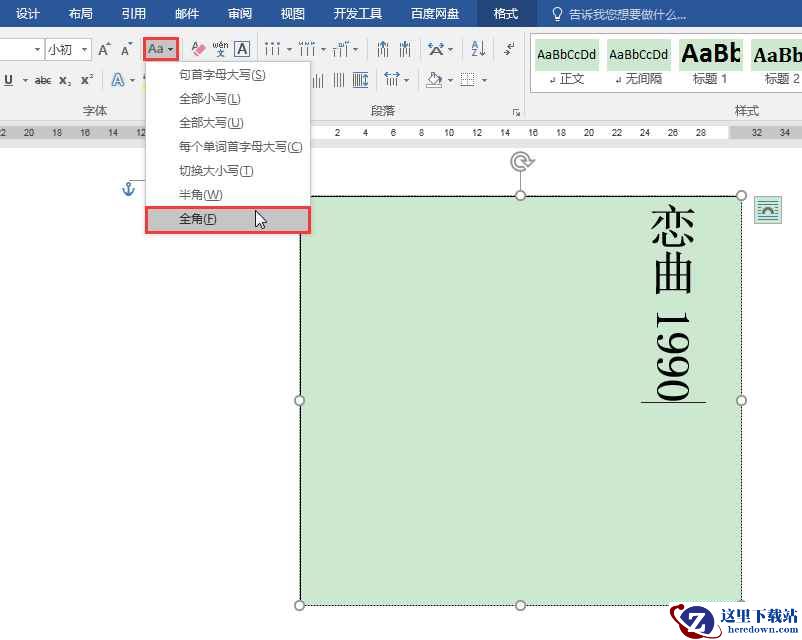Switch to the 布局 ribbon tab
Viewport: 802px width, 640px height.
coord(81,14)
